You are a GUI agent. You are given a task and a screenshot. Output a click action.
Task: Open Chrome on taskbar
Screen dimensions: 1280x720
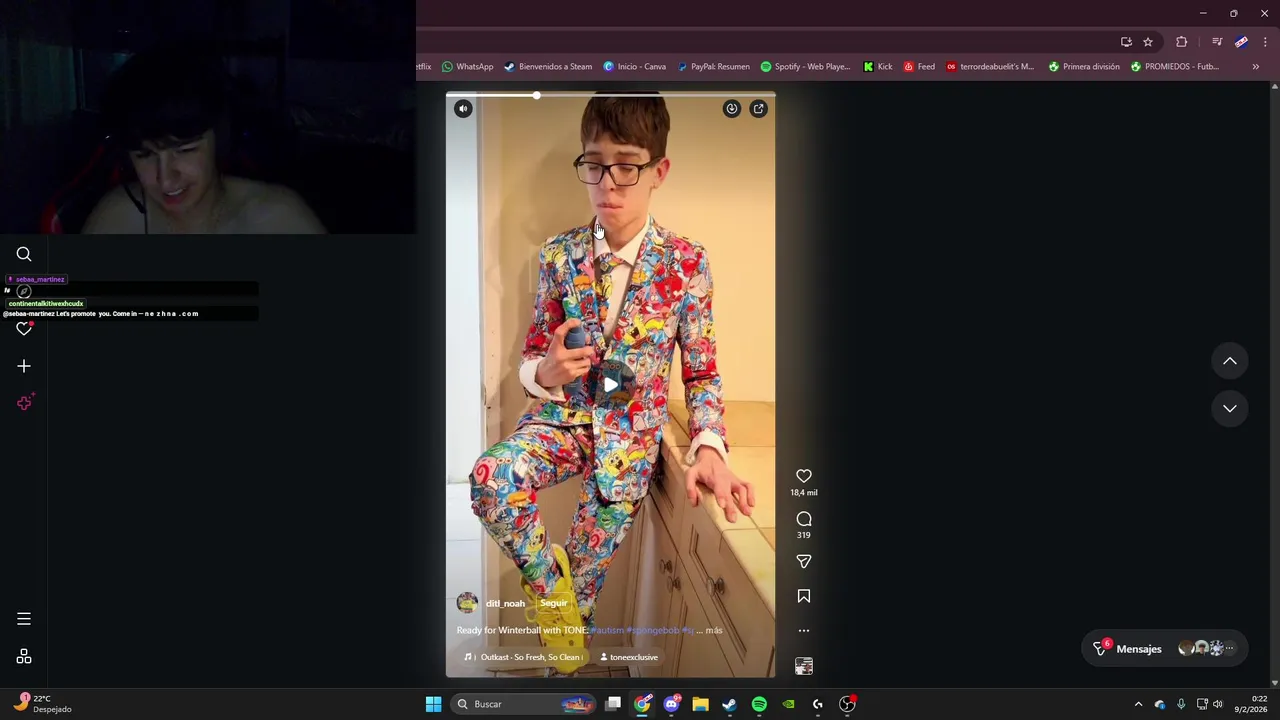pyautogui.click(x=642, y=704)
